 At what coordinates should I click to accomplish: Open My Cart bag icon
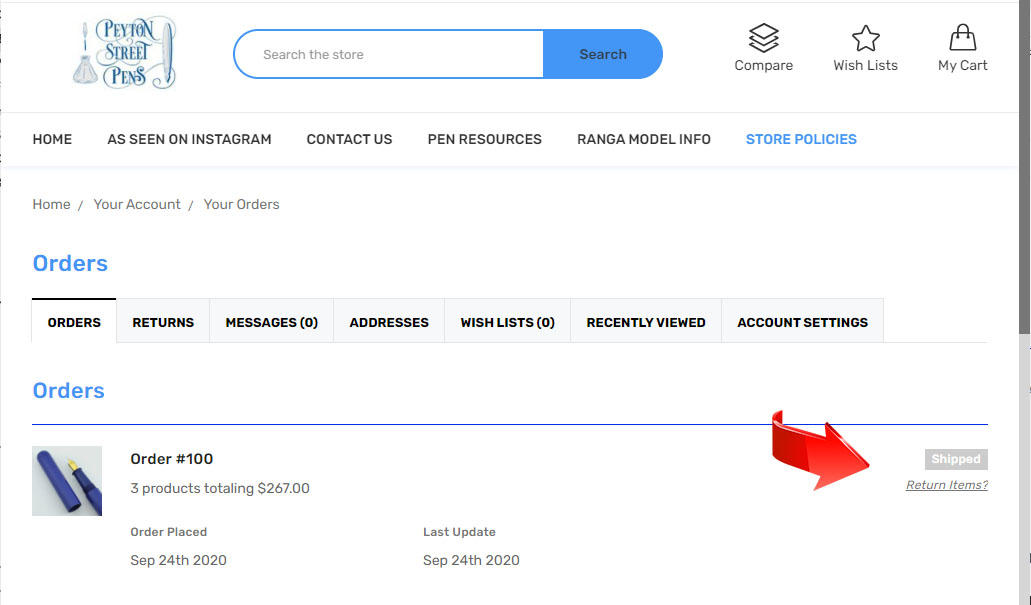962,40
